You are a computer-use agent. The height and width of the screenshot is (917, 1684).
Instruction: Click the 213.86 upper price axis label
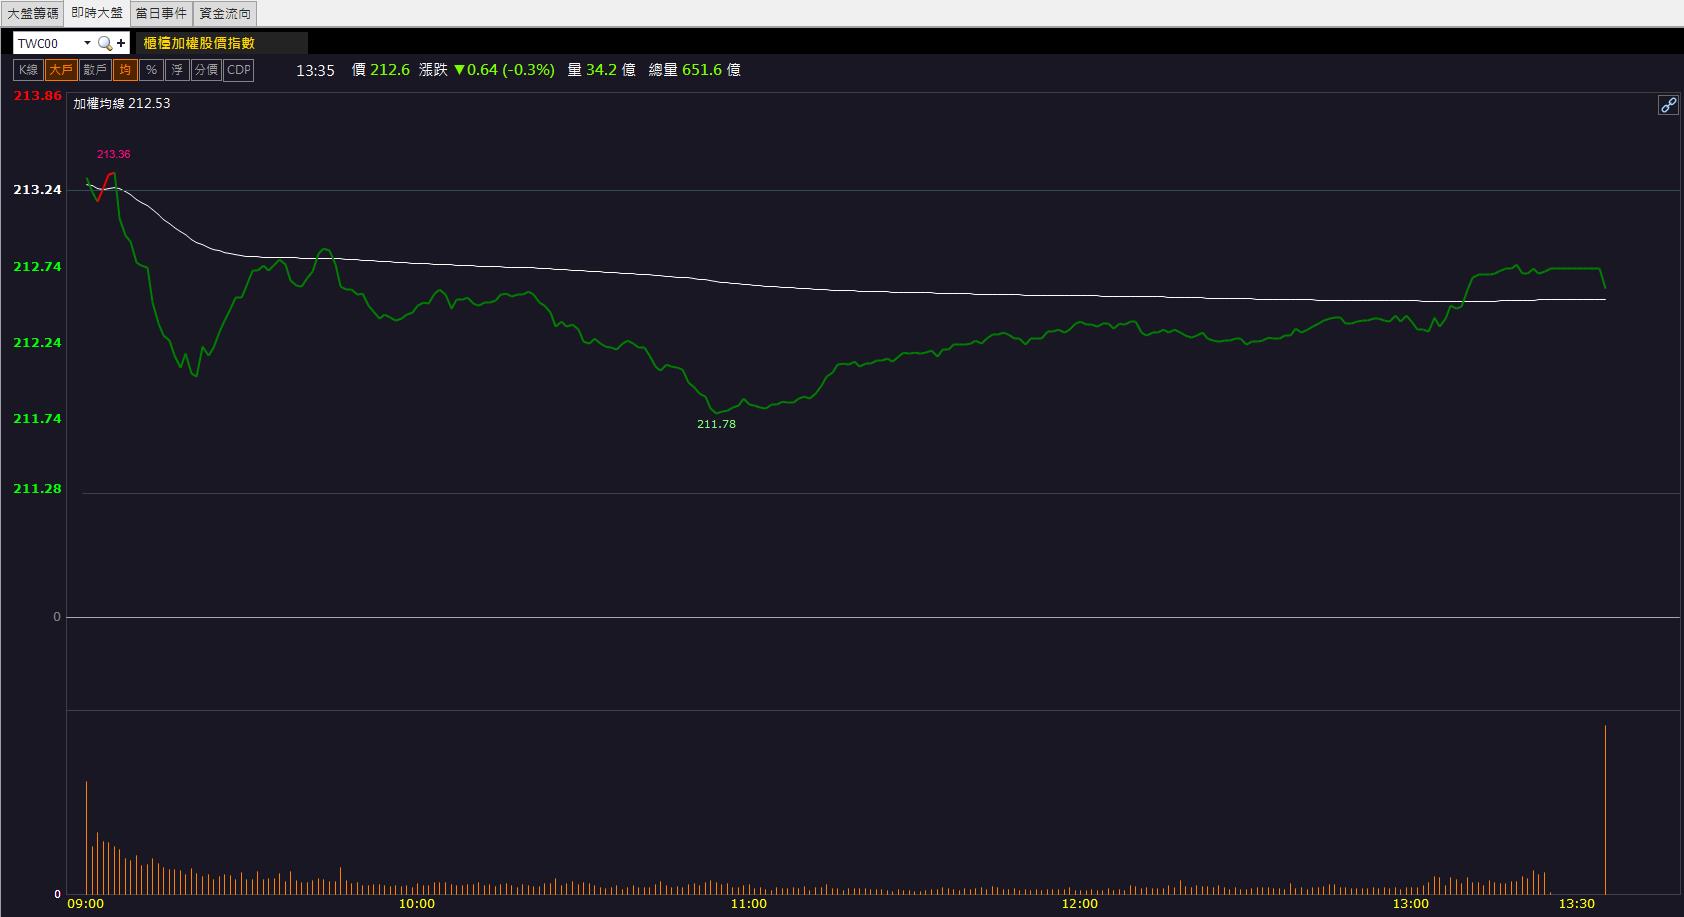[x=37, y=96]
